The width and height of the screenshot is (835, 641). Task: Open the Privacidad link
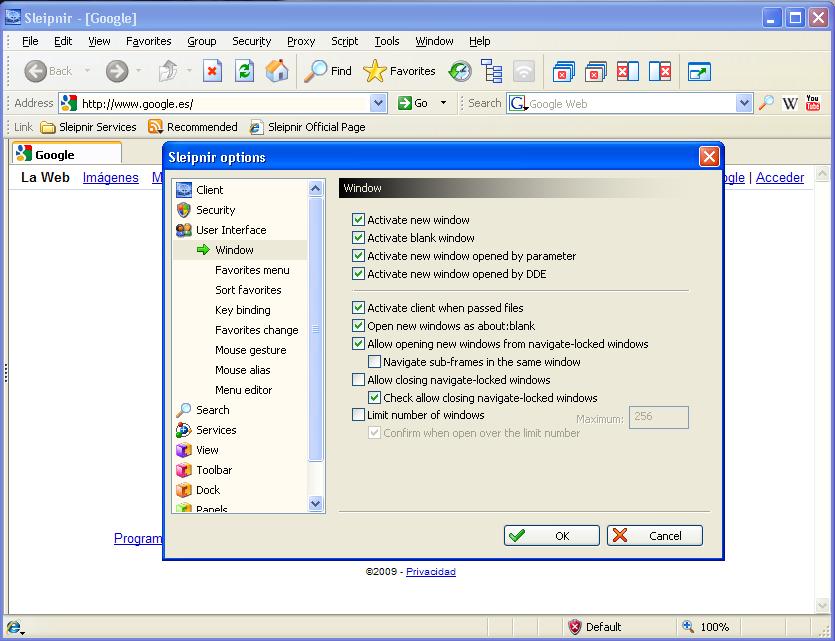click(431, 571)
